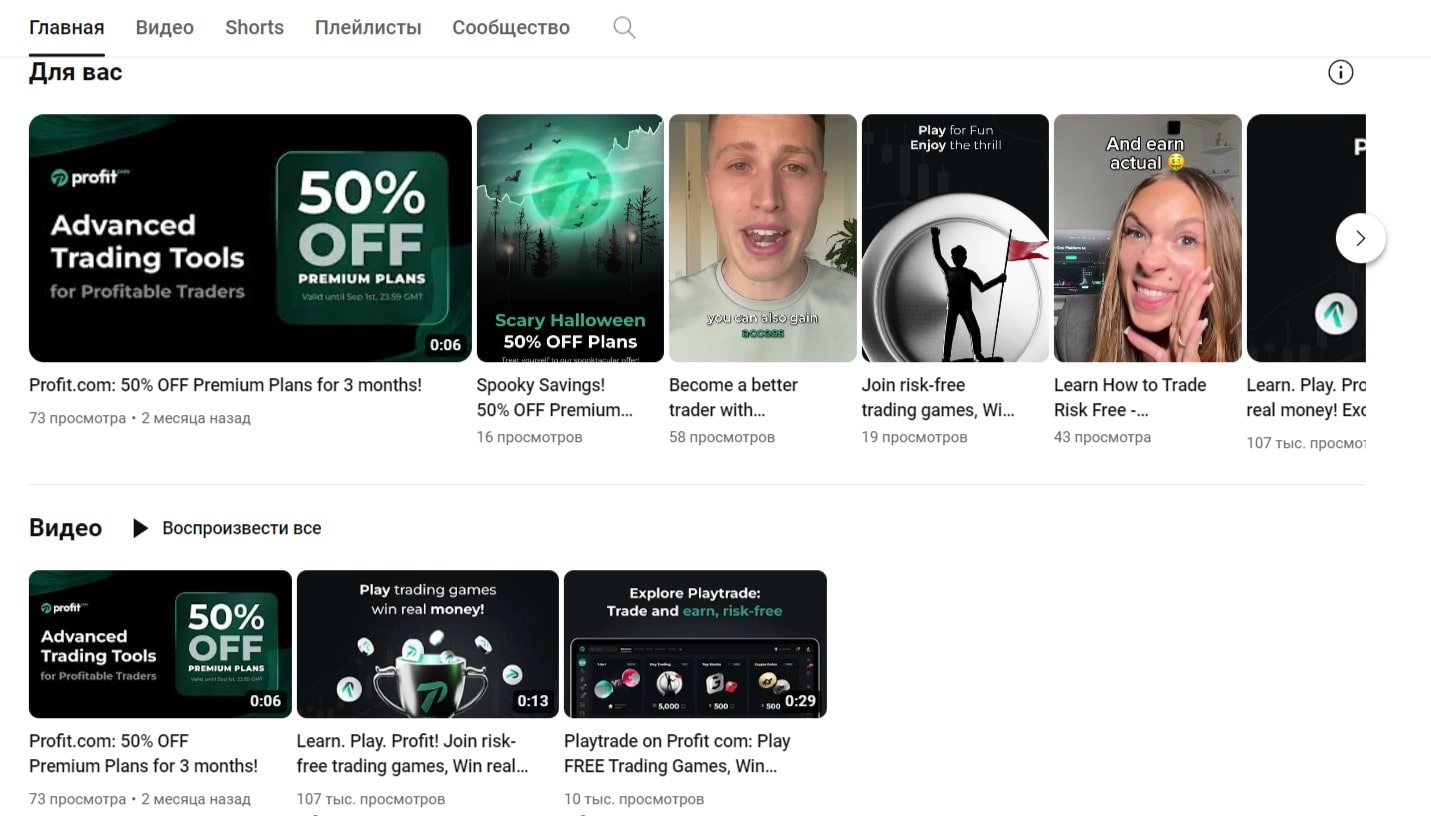This screenshot has width=1431, height=816.
Task: Switch to the Главная tab
Action: [x=67, y=28]
